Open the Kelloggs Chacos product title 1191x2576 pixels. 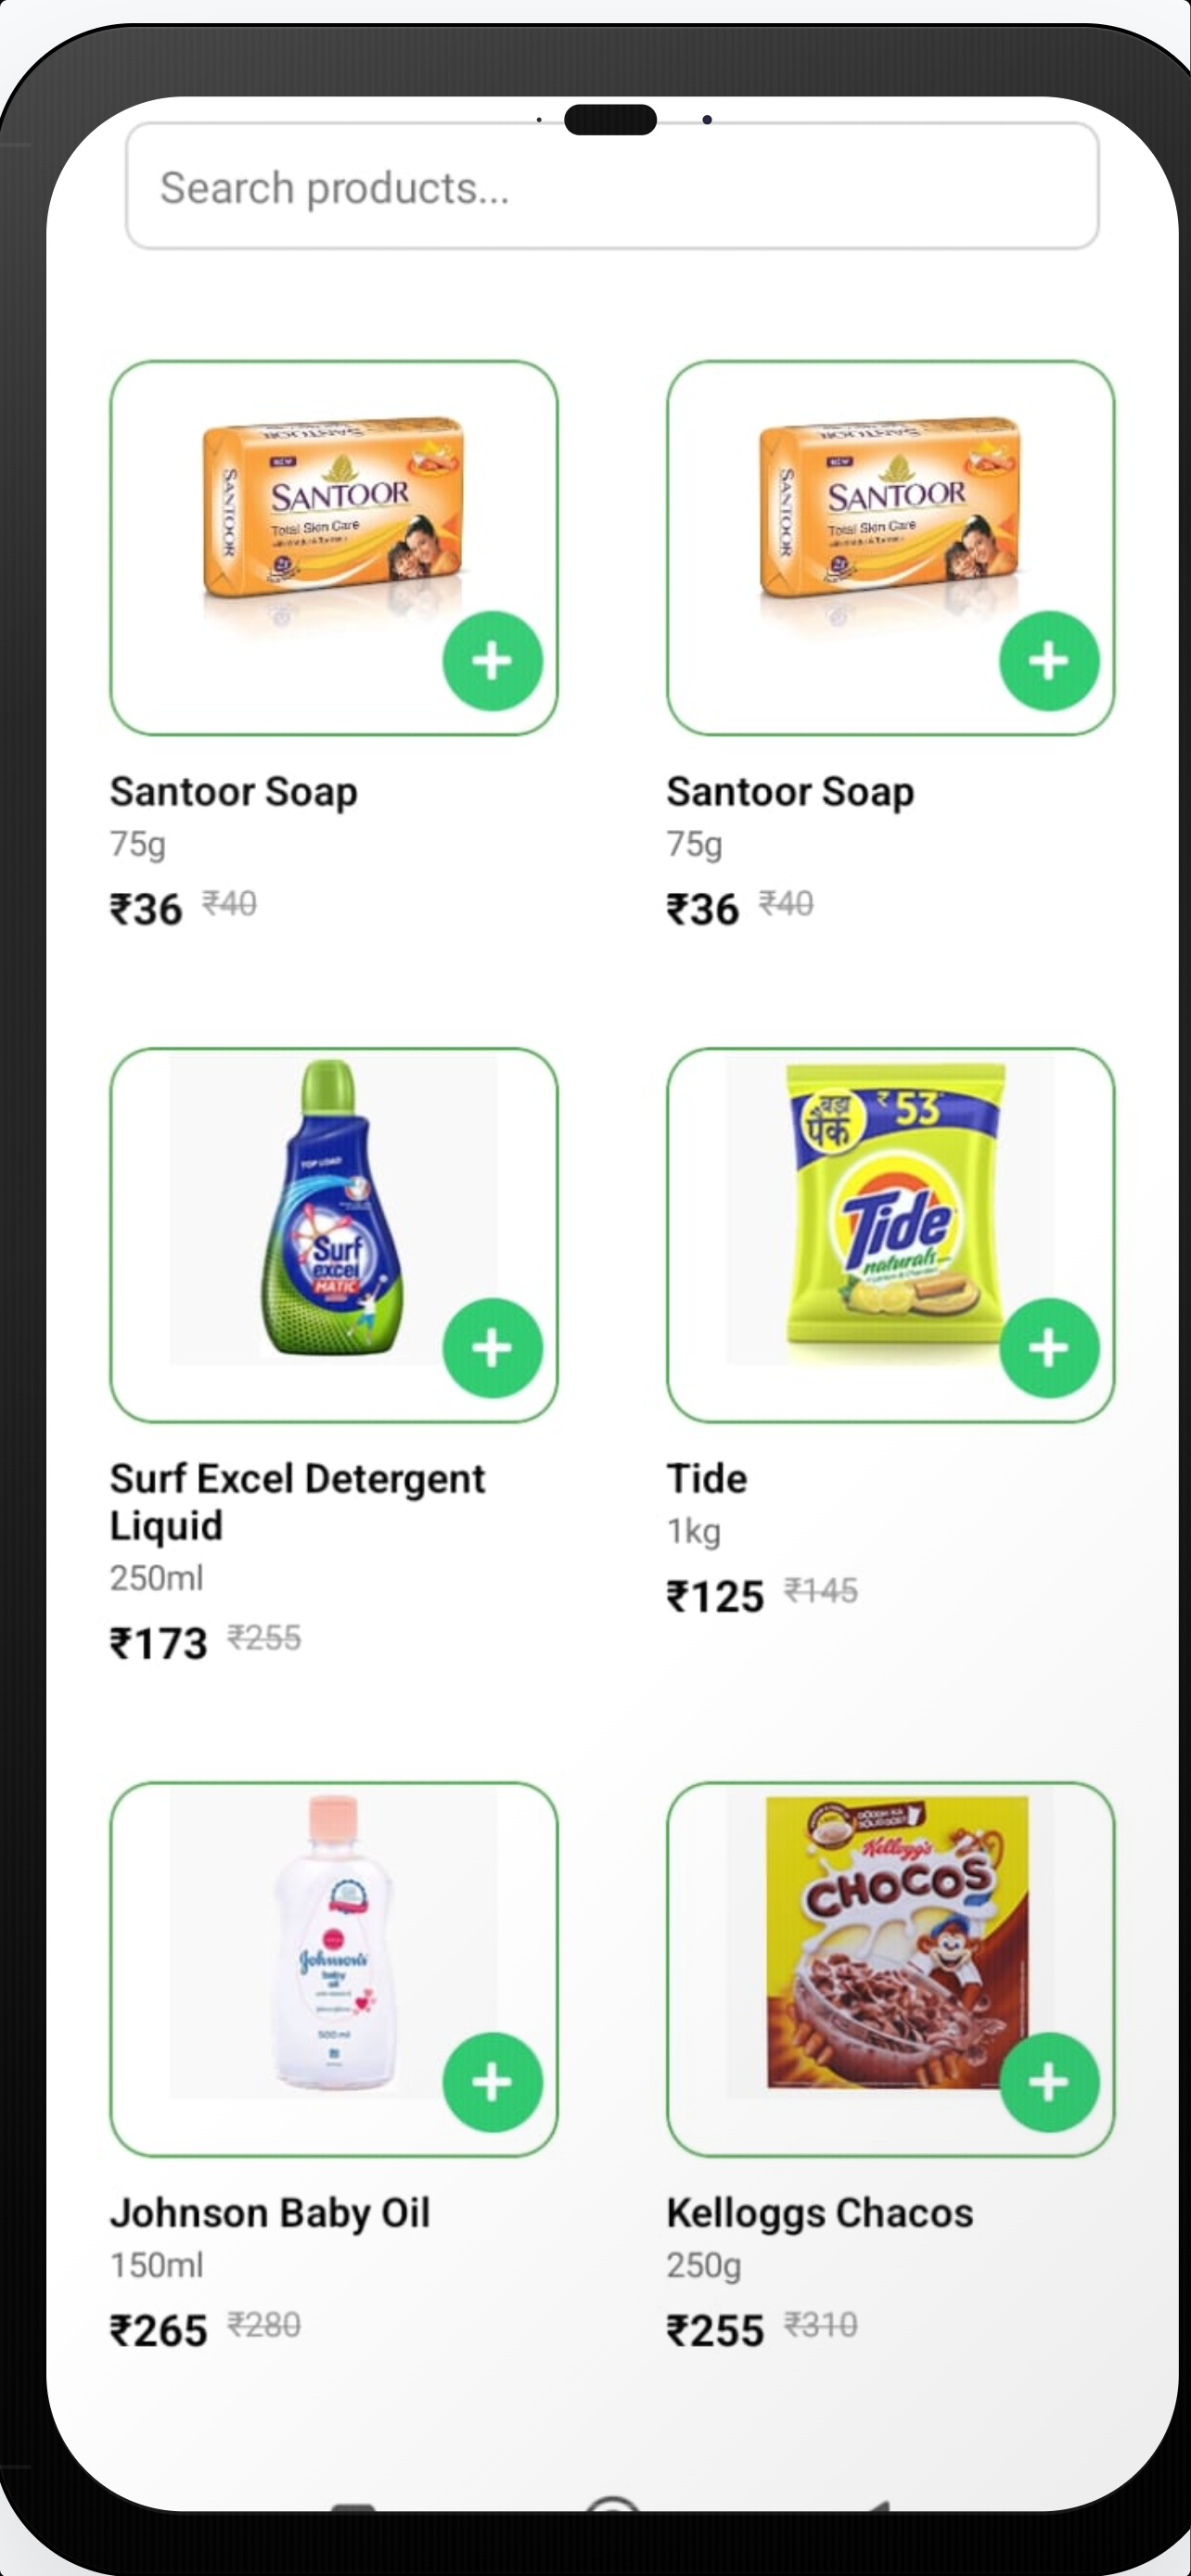tap(820, 2213)
